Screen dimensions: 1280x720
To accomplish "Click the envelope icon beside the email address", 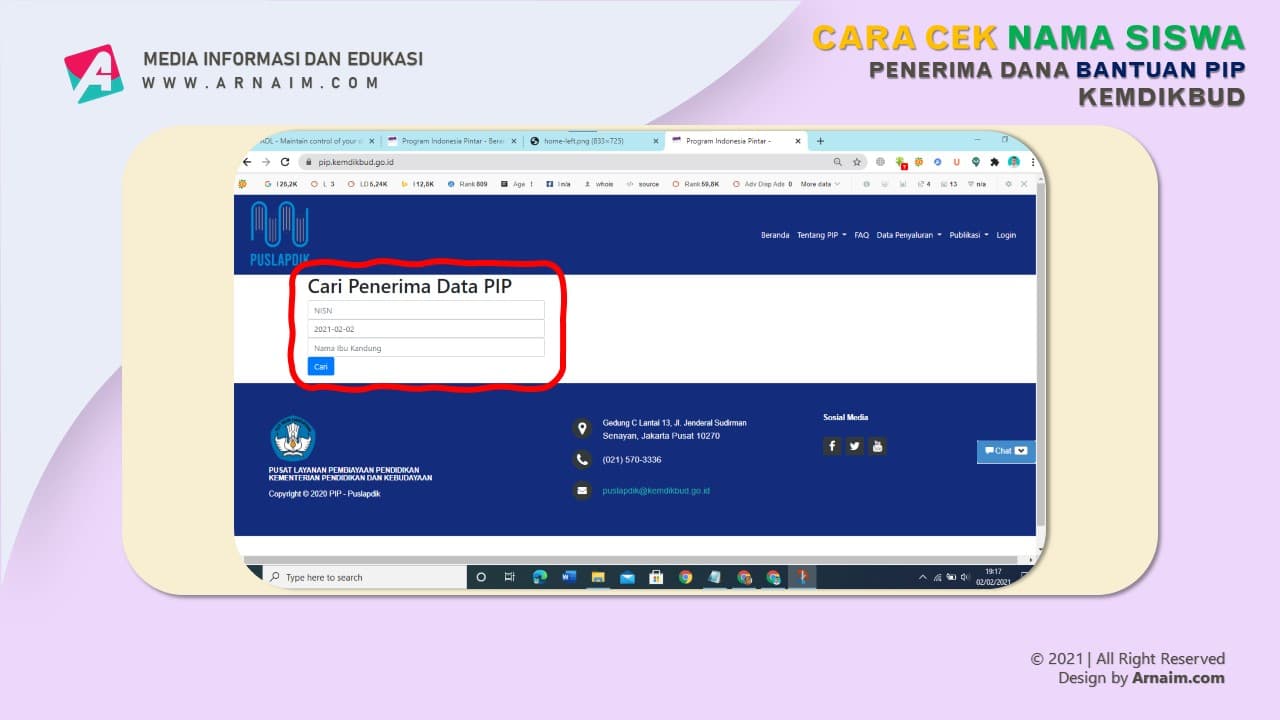I will coord(582,491).
